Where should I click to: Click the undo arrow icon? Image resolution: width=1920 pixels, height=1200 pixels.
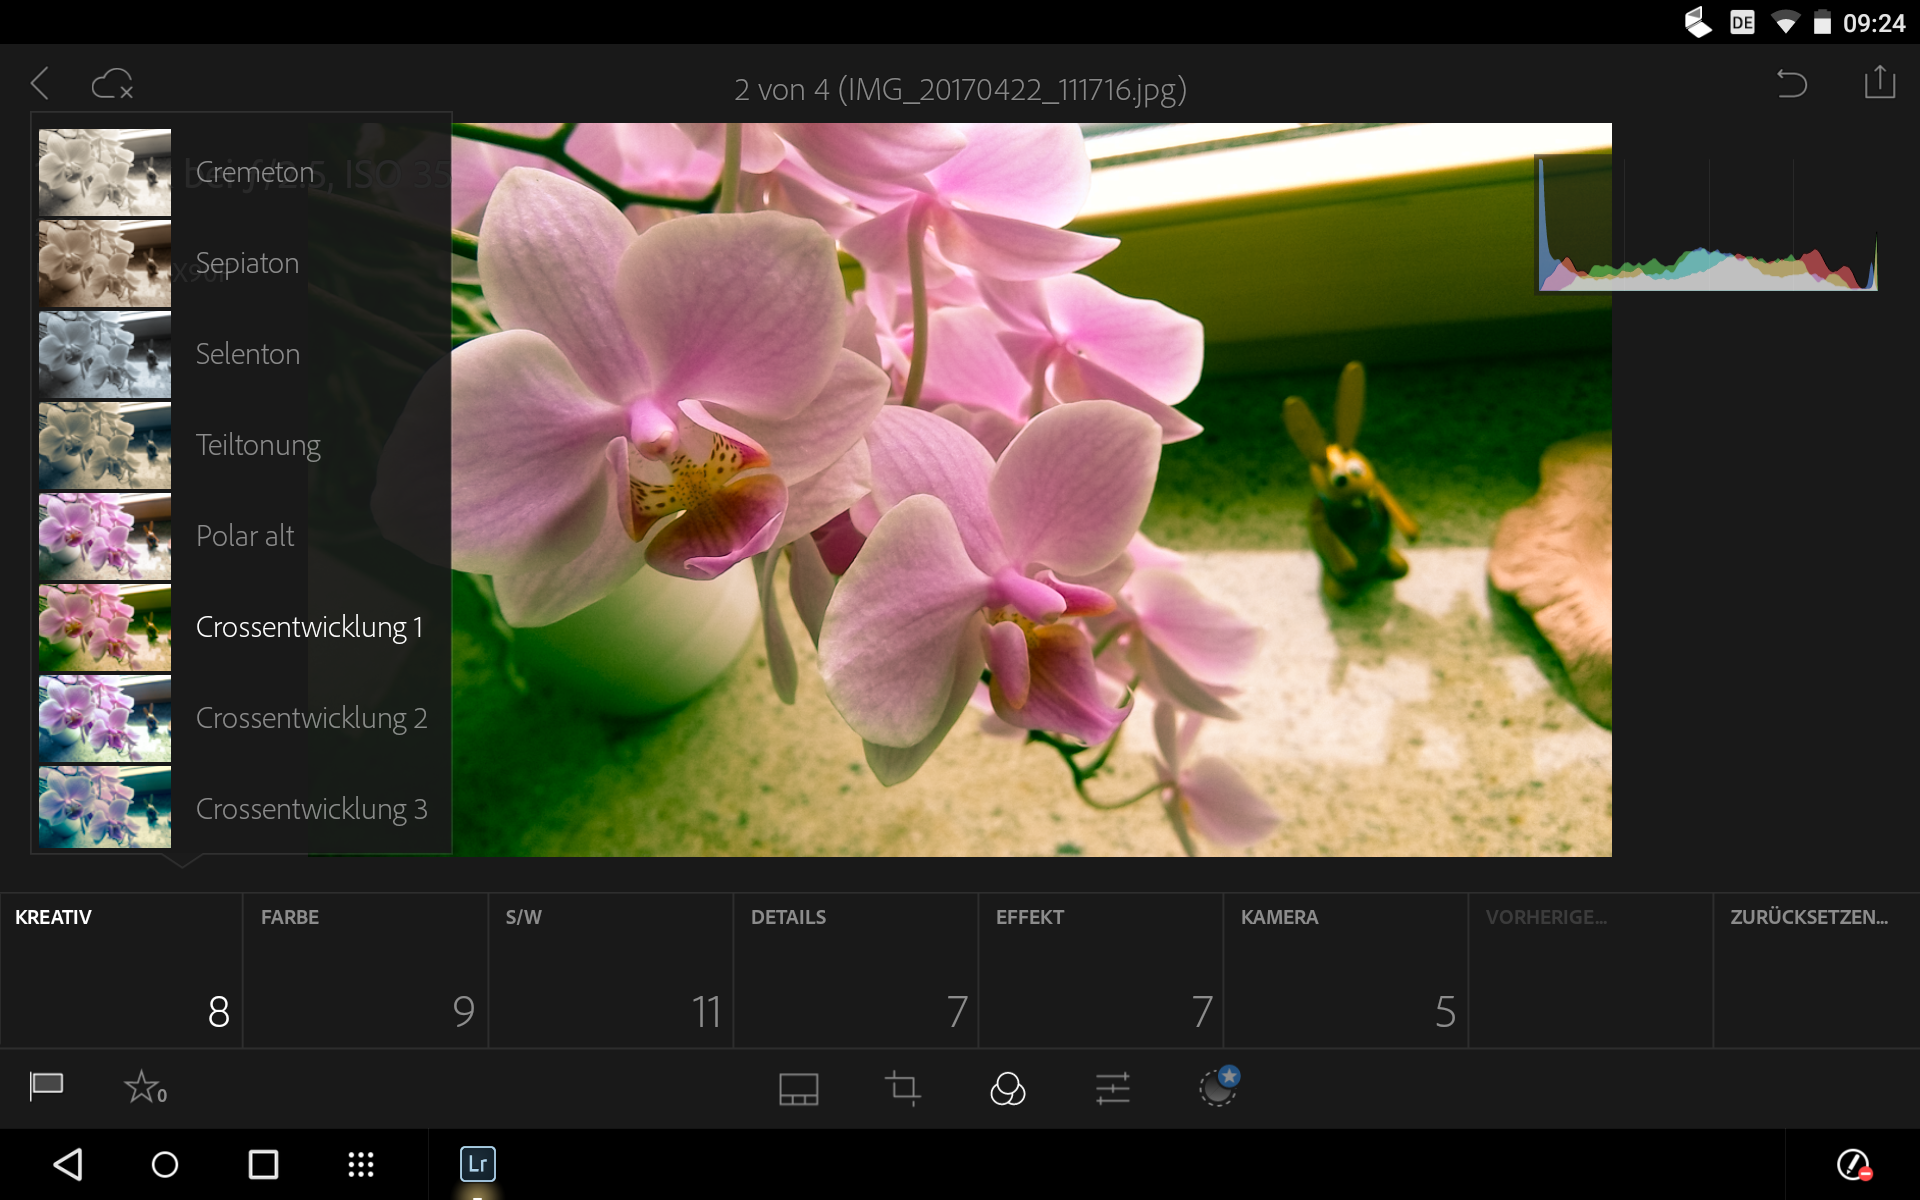coord(1791,84)
